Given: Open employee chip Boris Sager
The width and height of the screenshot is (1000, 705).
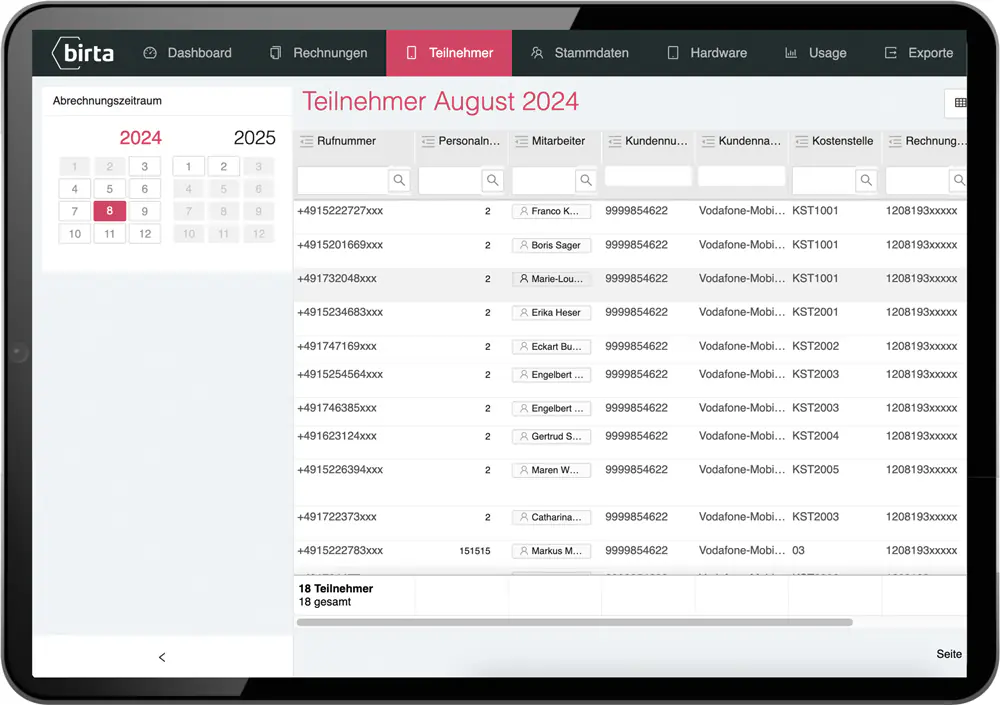Looking at the screenshot, I should (552, 245).
